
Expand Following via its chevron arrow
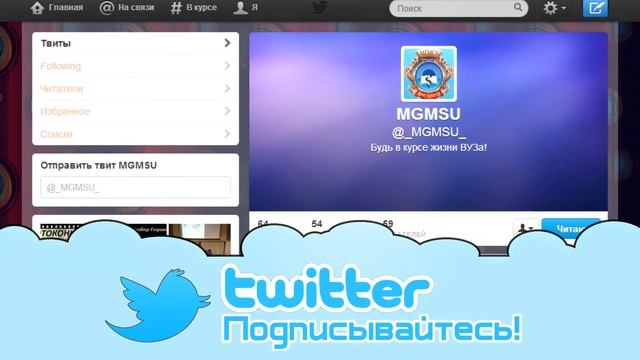(227, 66)
